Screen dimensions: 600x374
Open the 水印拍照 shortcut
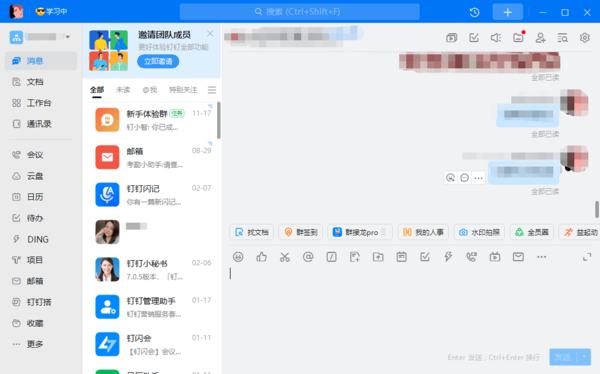pyautogui.click(x=479, y=232)
